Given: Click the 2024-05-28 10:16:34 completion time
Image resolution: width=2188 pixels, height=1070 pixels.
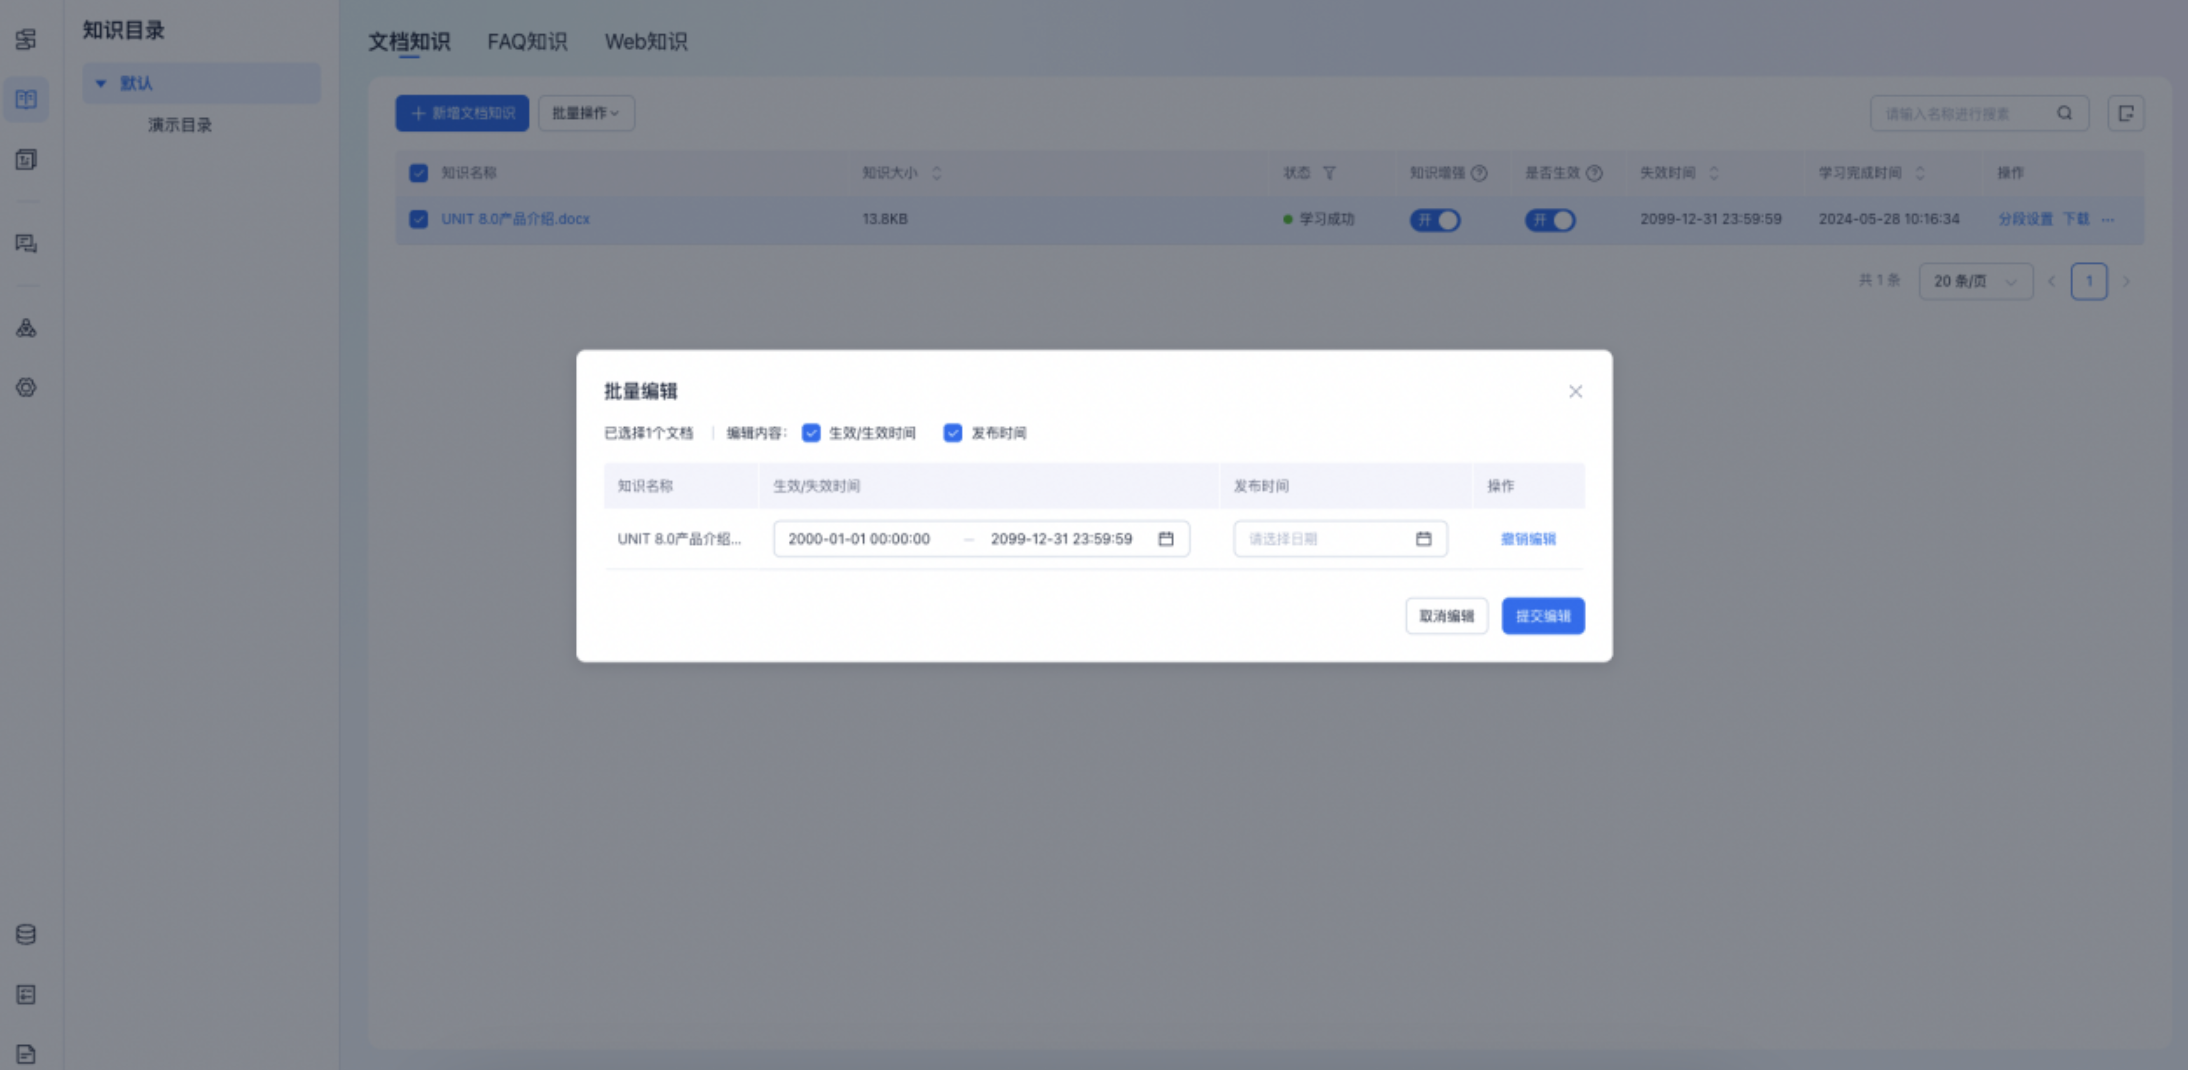Looking at the screenshot, I should (1889, 219).
